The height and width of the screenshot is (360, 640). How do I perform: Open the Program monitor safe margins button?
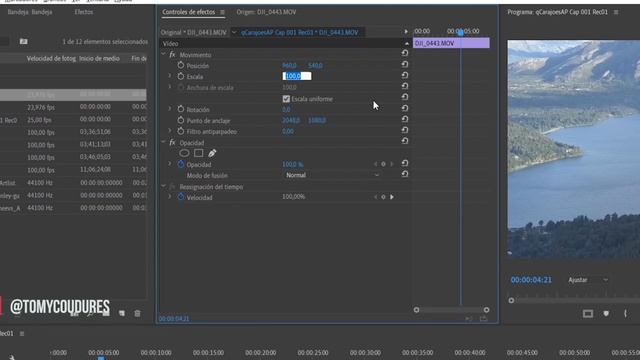click(x=588, y=313)
